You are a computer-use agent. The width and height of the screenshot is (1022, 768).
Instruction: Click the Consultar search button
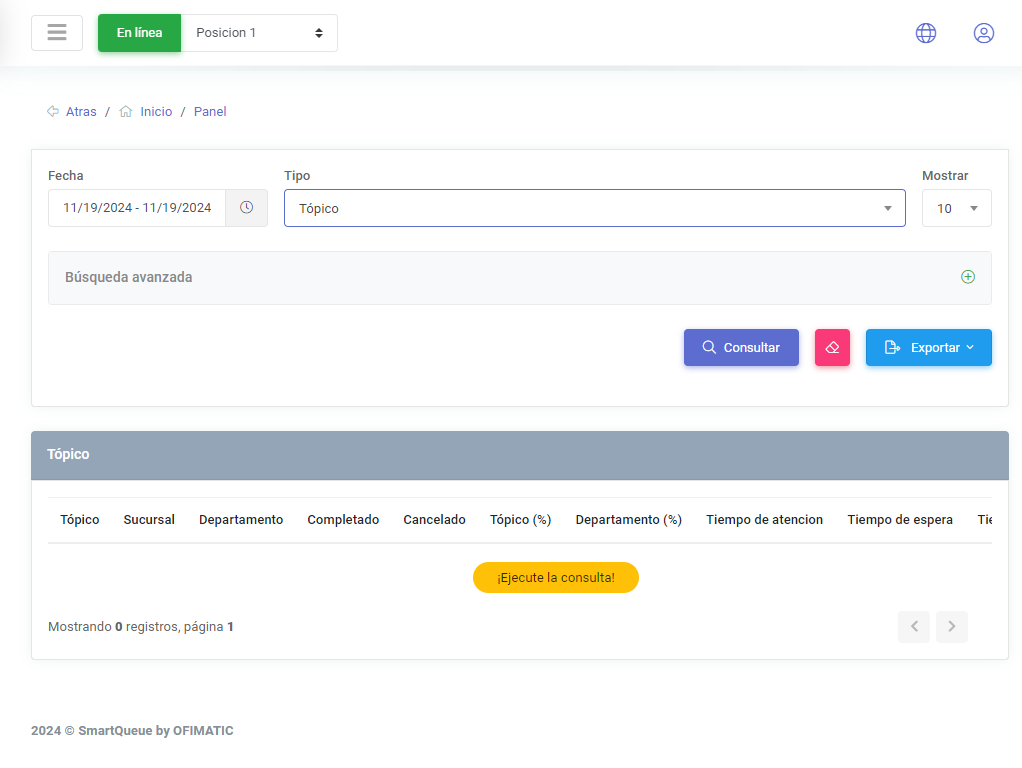(x=741, y=348)
